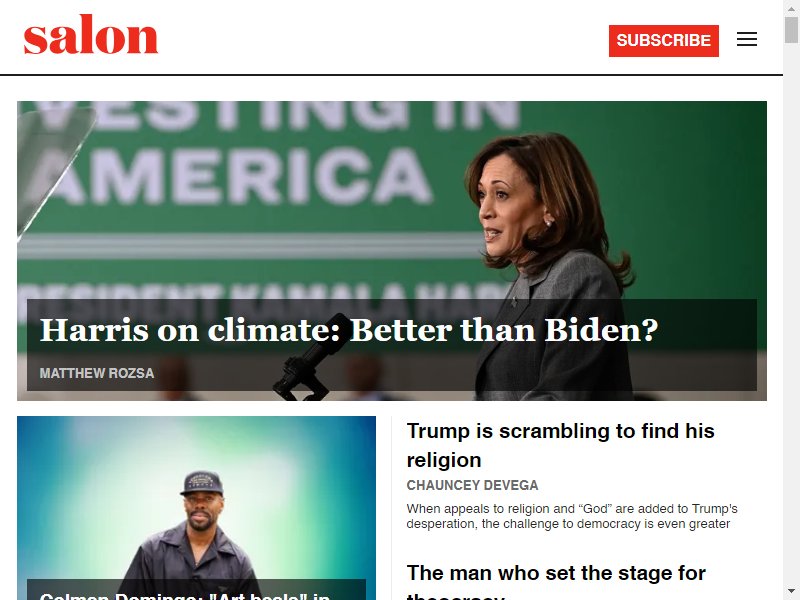Viewport: 800px width, 600px height.
Task: Open the Colman Domingo 'Art heals' headline
Action: [185, 595]
